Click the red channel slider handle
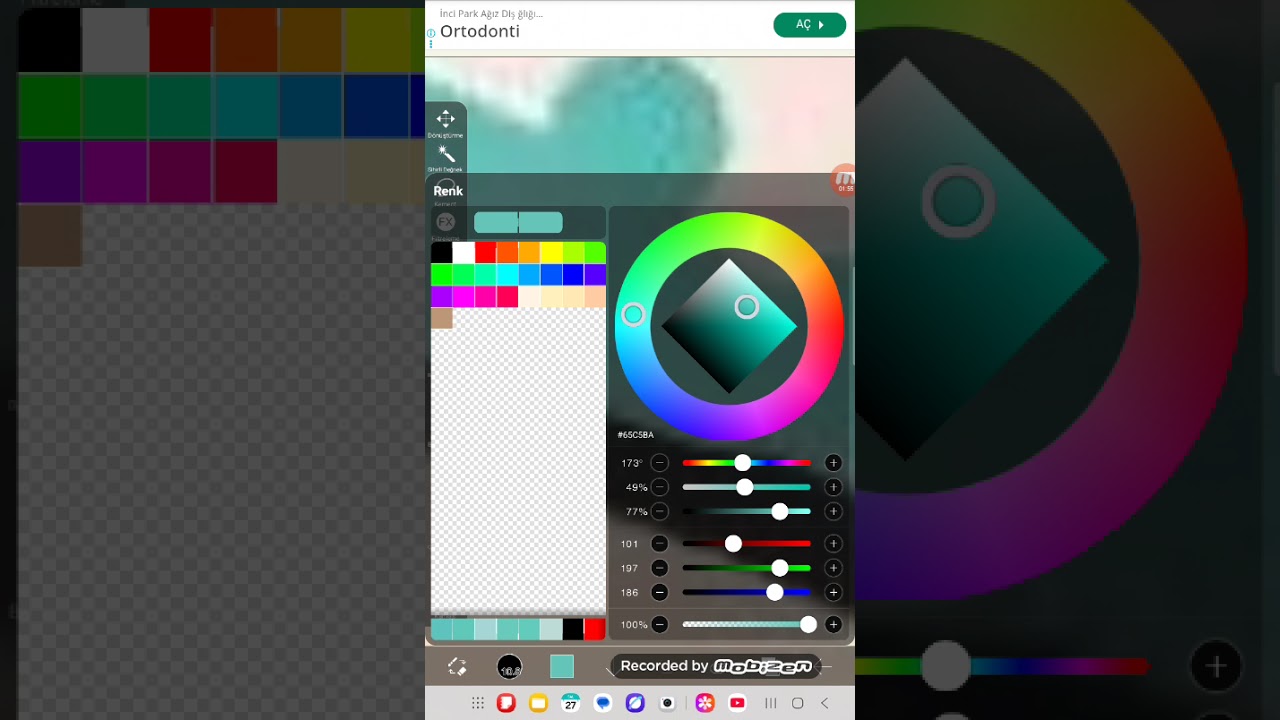This screenshot has height=720, width=1280. (x=733, y=544)
